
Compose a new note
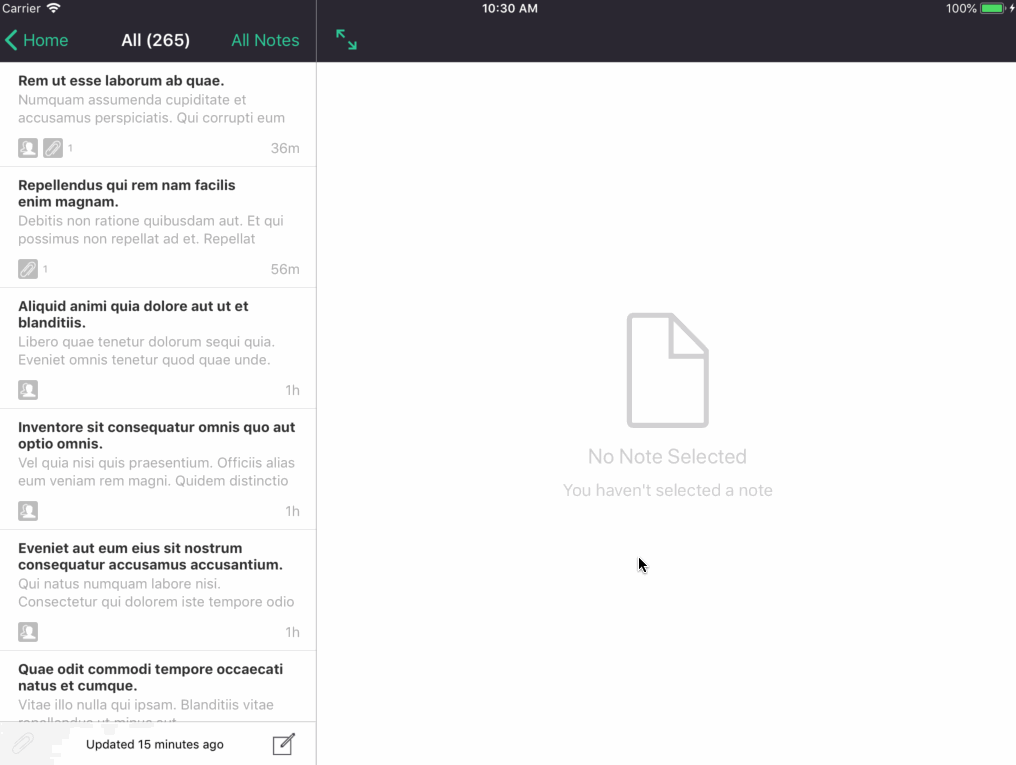pyautogui.click(x=284, y=744)
